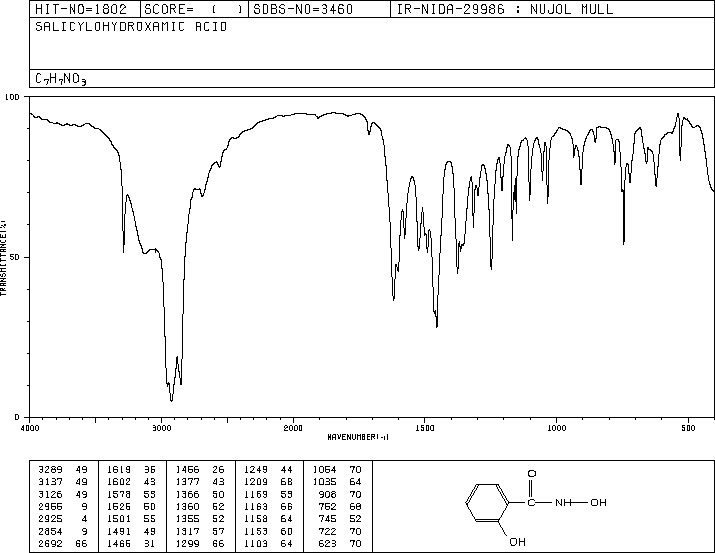Screen dimensions: 715x553
Task: Click the 50 y-axis tick label
Action: point(15,257)
